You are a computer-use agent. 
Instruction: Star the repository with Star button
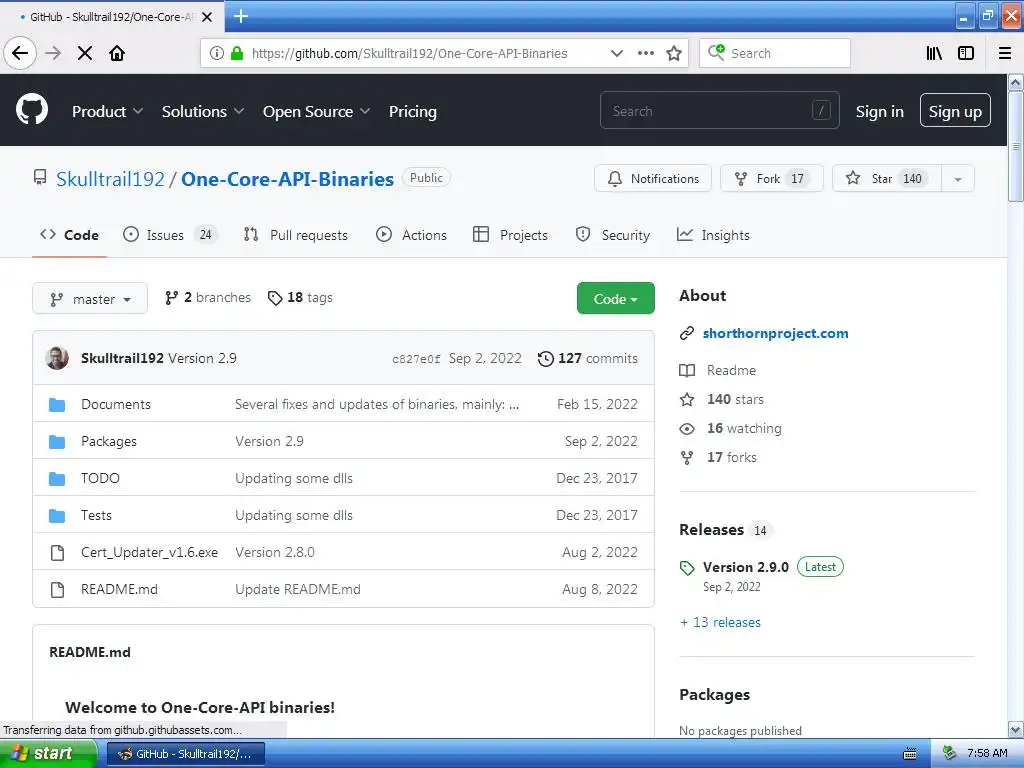pos(887,178)
